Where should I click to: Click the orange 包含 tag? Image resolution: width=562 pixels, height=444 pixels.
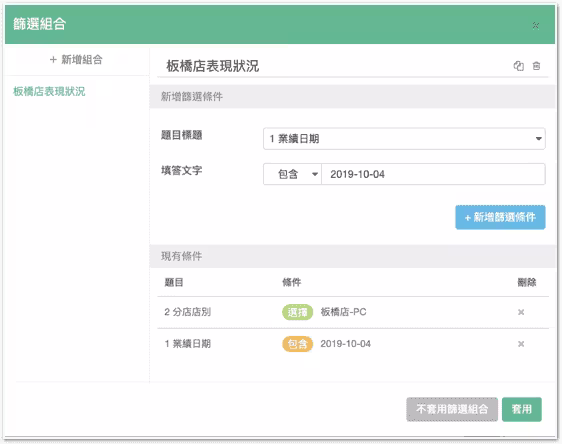[297, 344]
